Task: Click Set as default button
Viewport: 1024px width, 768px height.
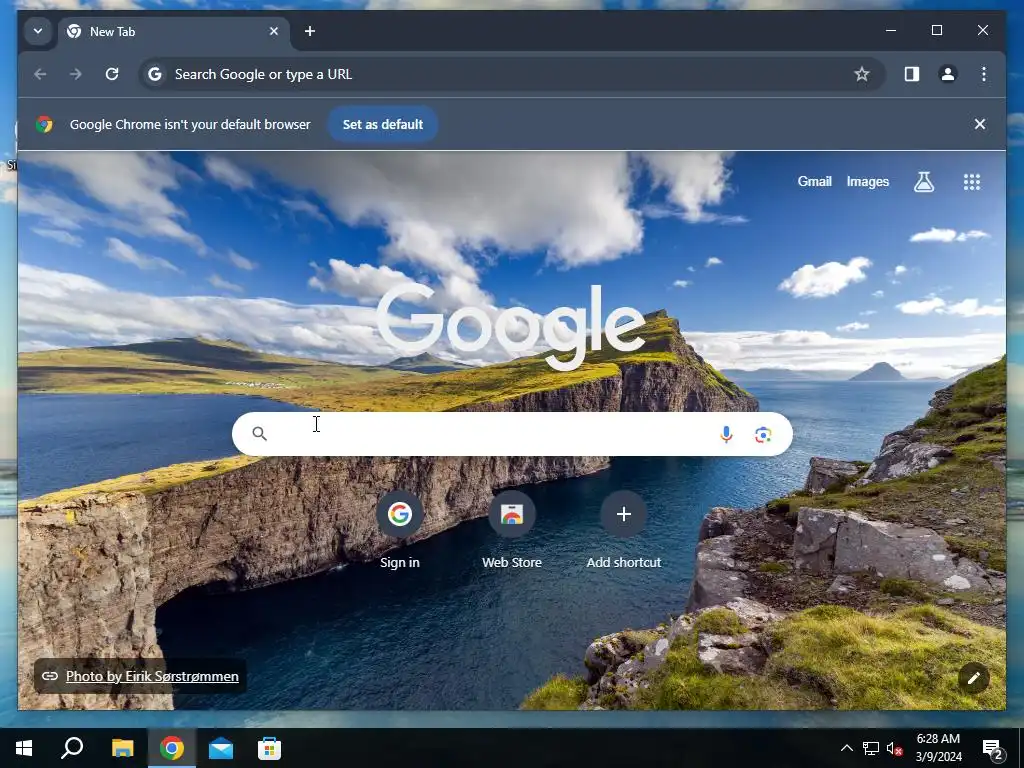Action: tap(383, 124)
